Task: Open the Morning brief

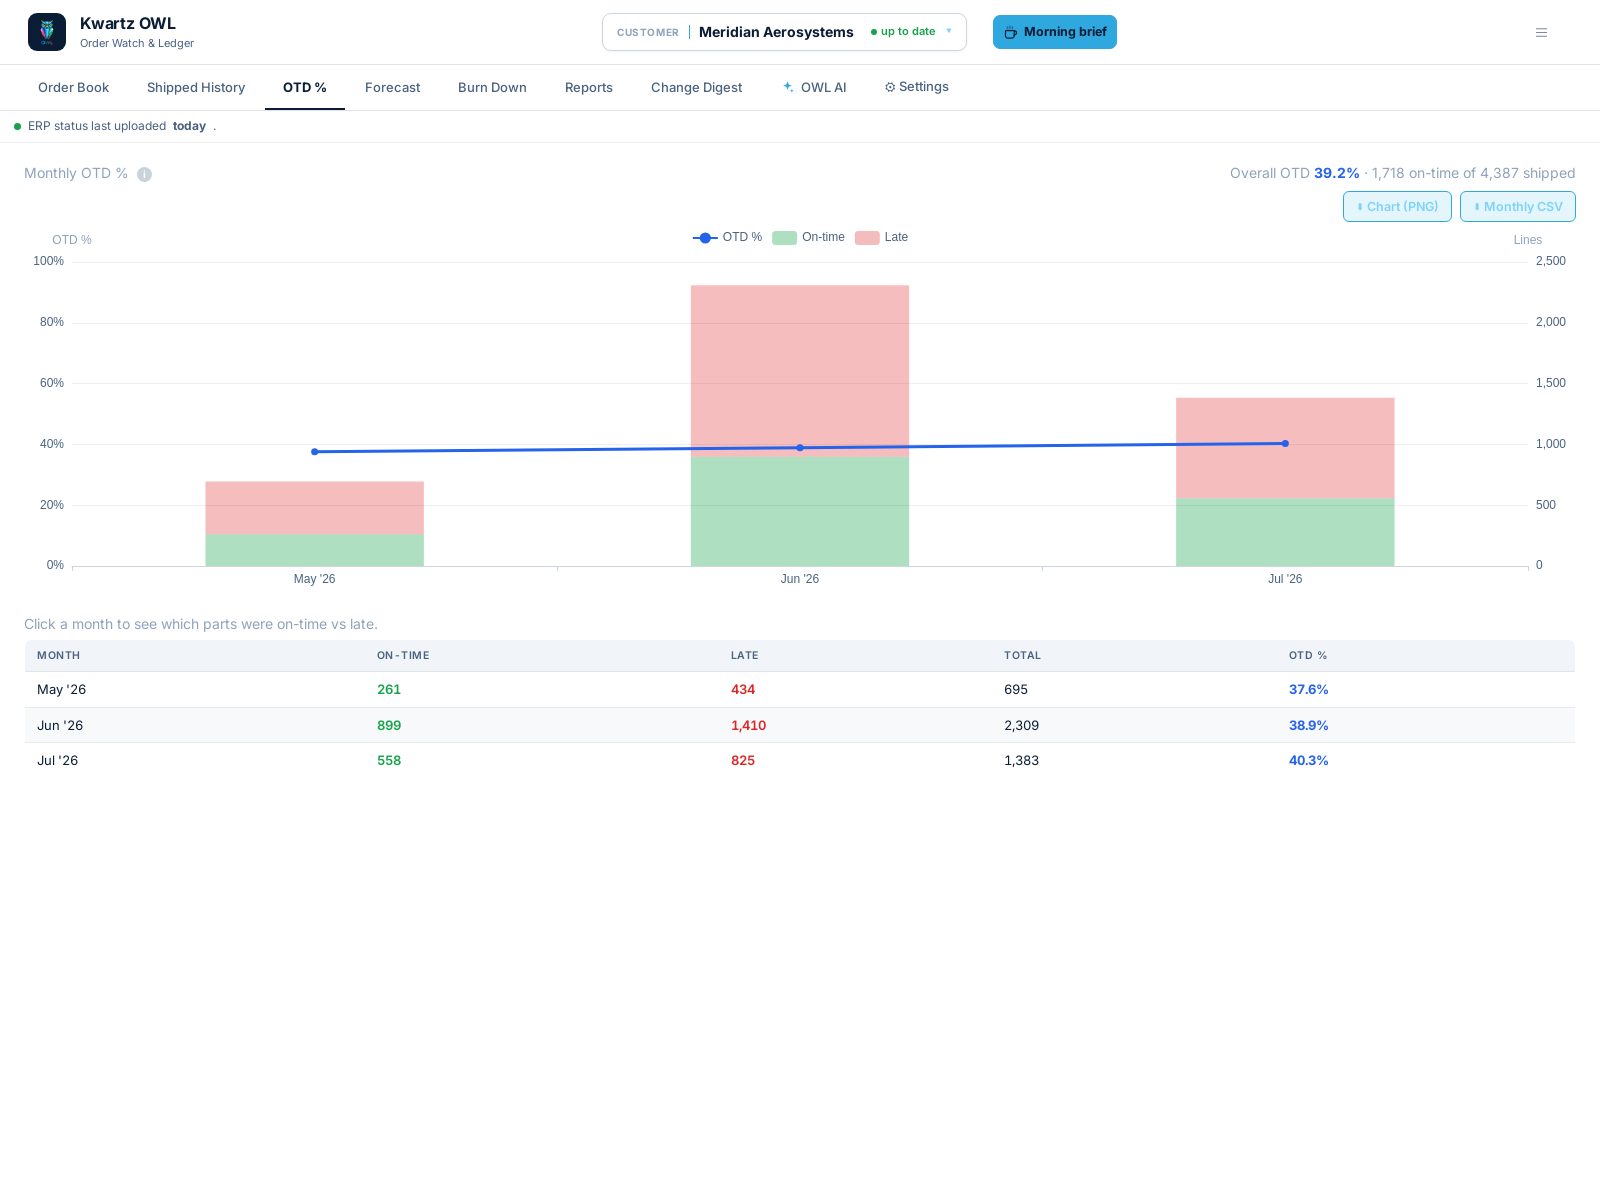Action: [x=1054, y=32]
